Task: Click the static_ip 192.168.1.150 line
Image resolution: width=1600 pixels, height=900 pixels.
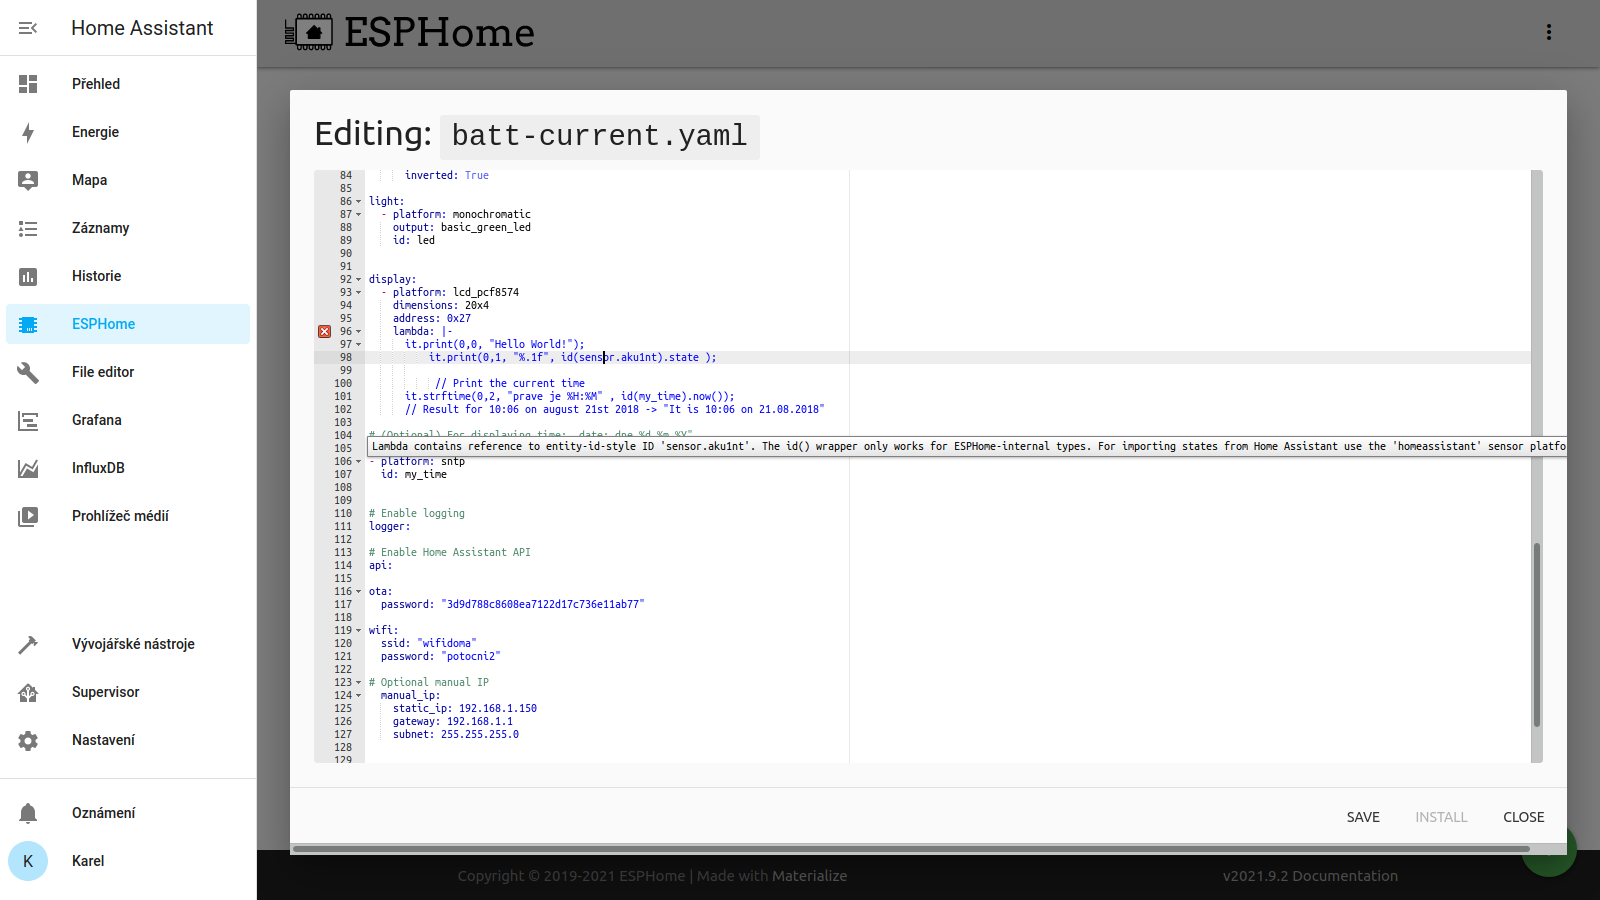Action: (465, 708)
